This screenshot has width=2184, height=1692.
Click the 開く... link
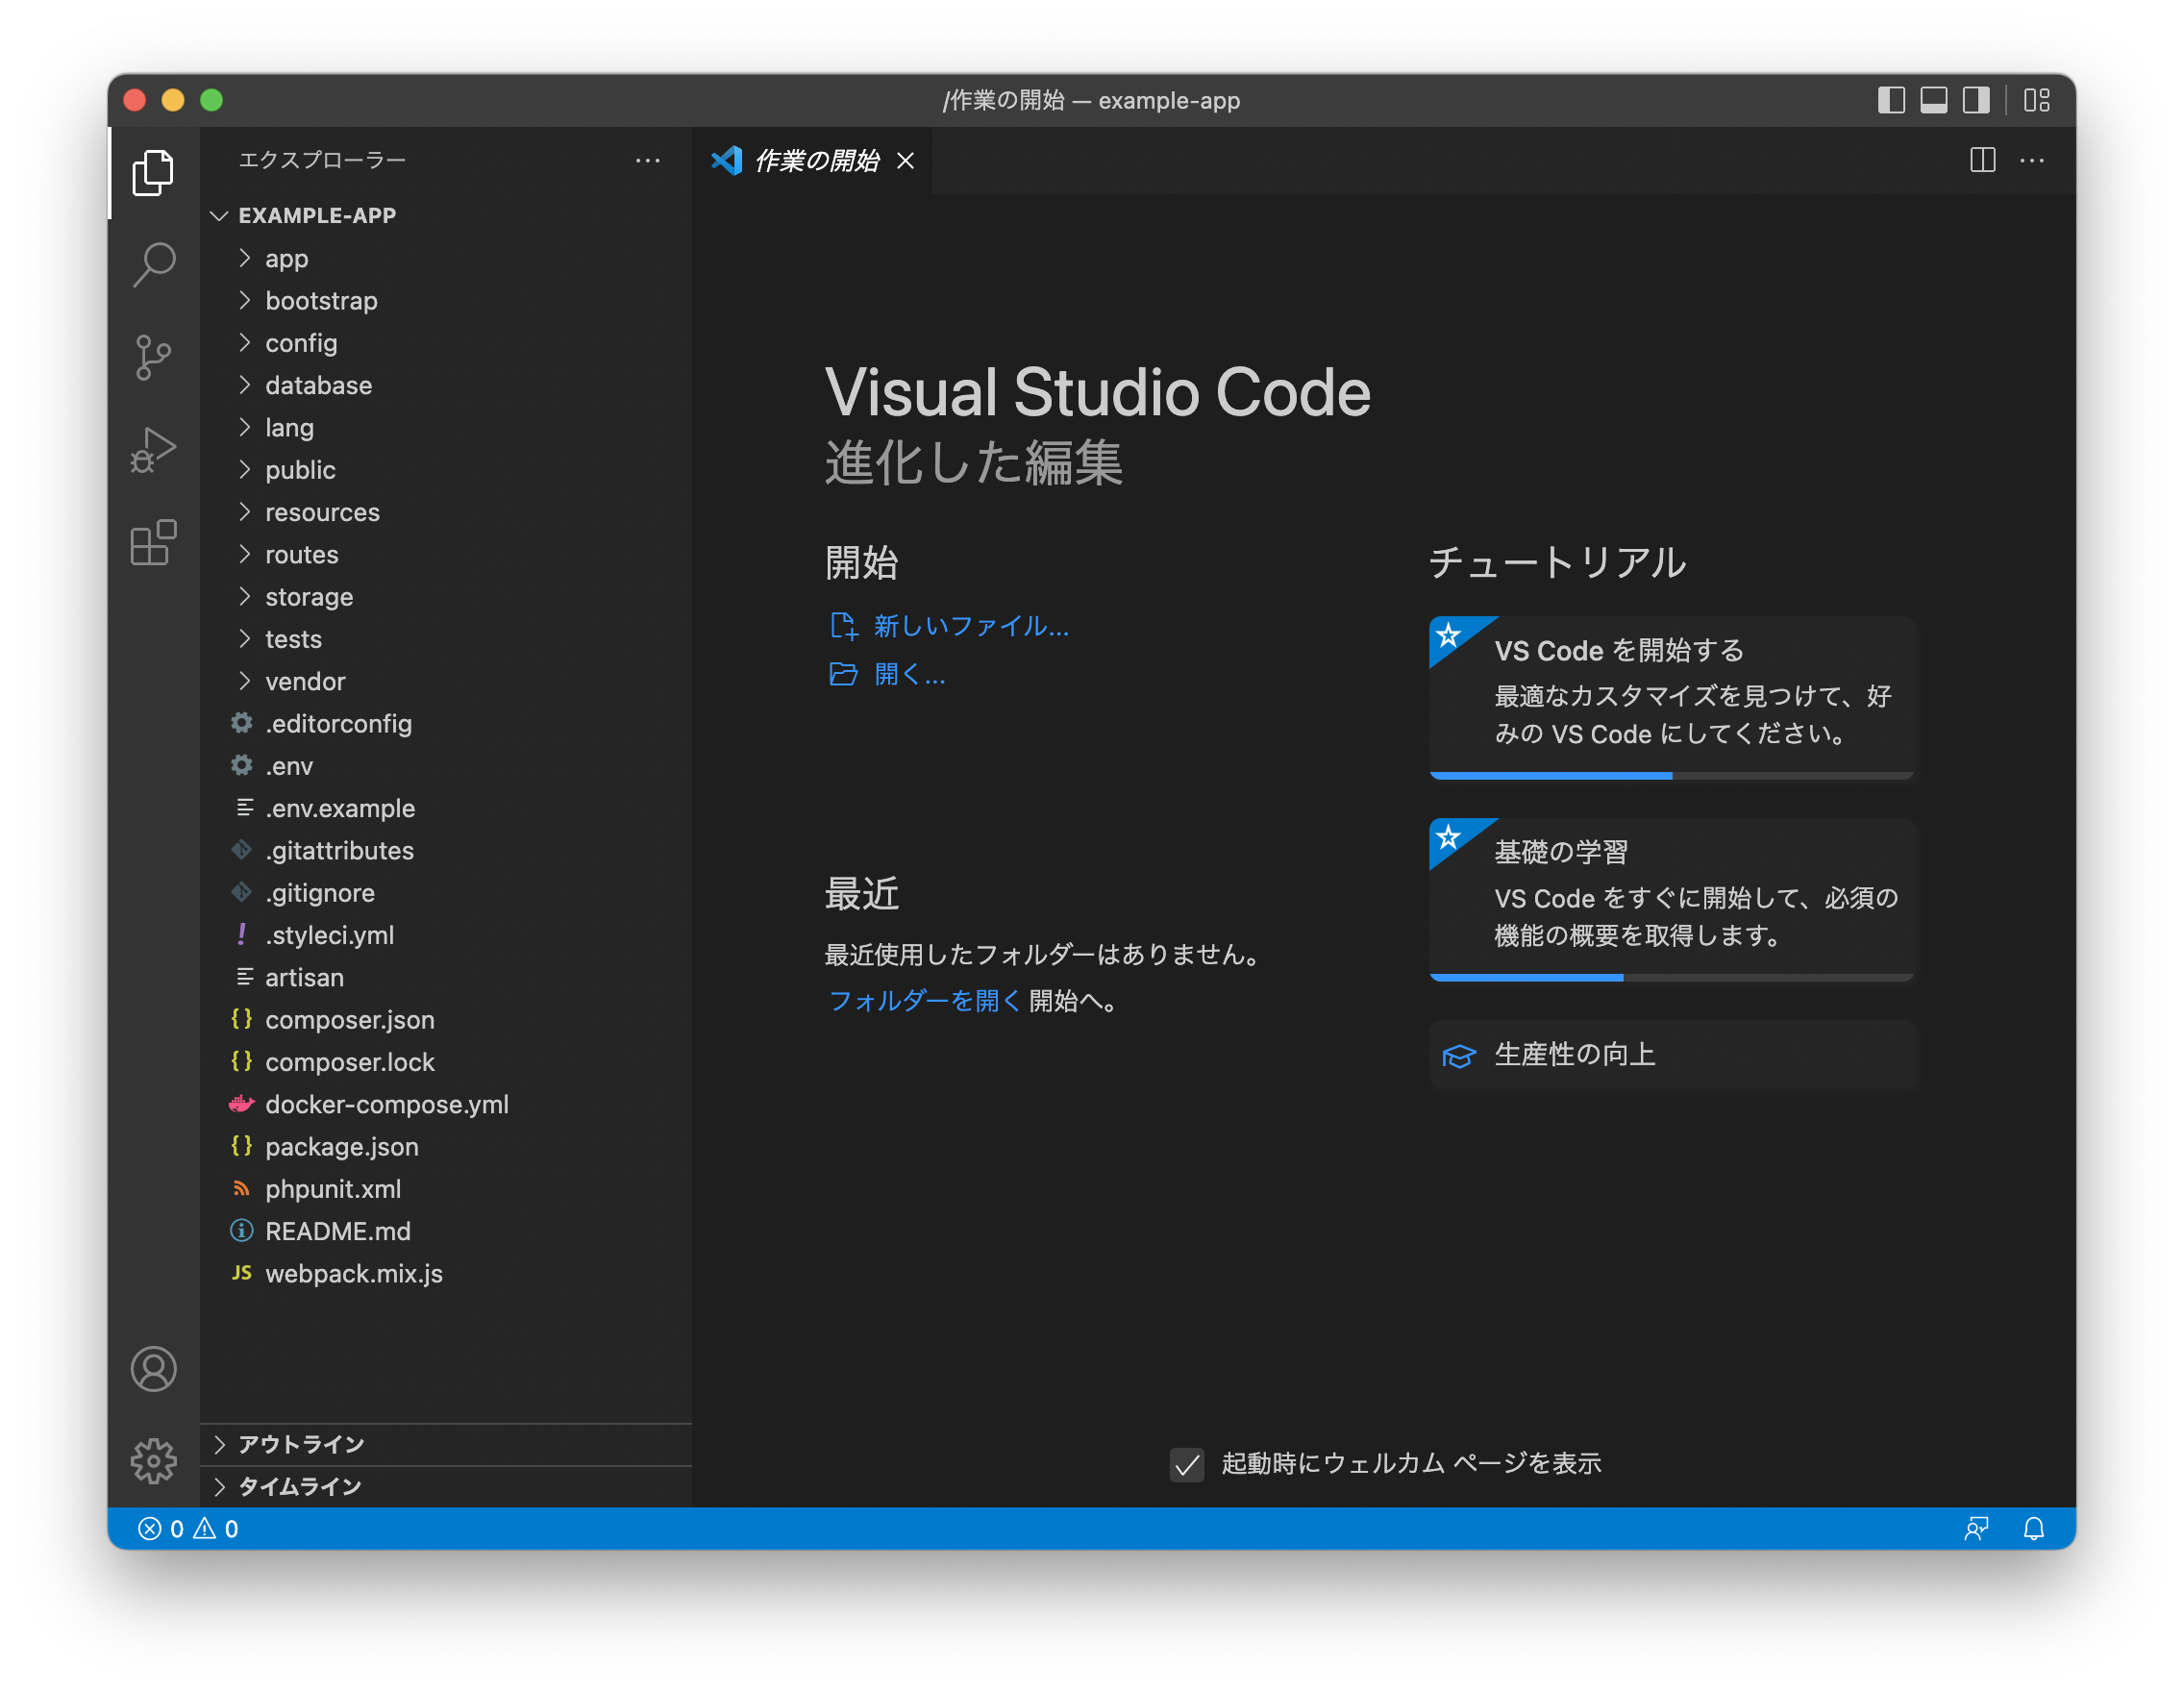[887, 674]
